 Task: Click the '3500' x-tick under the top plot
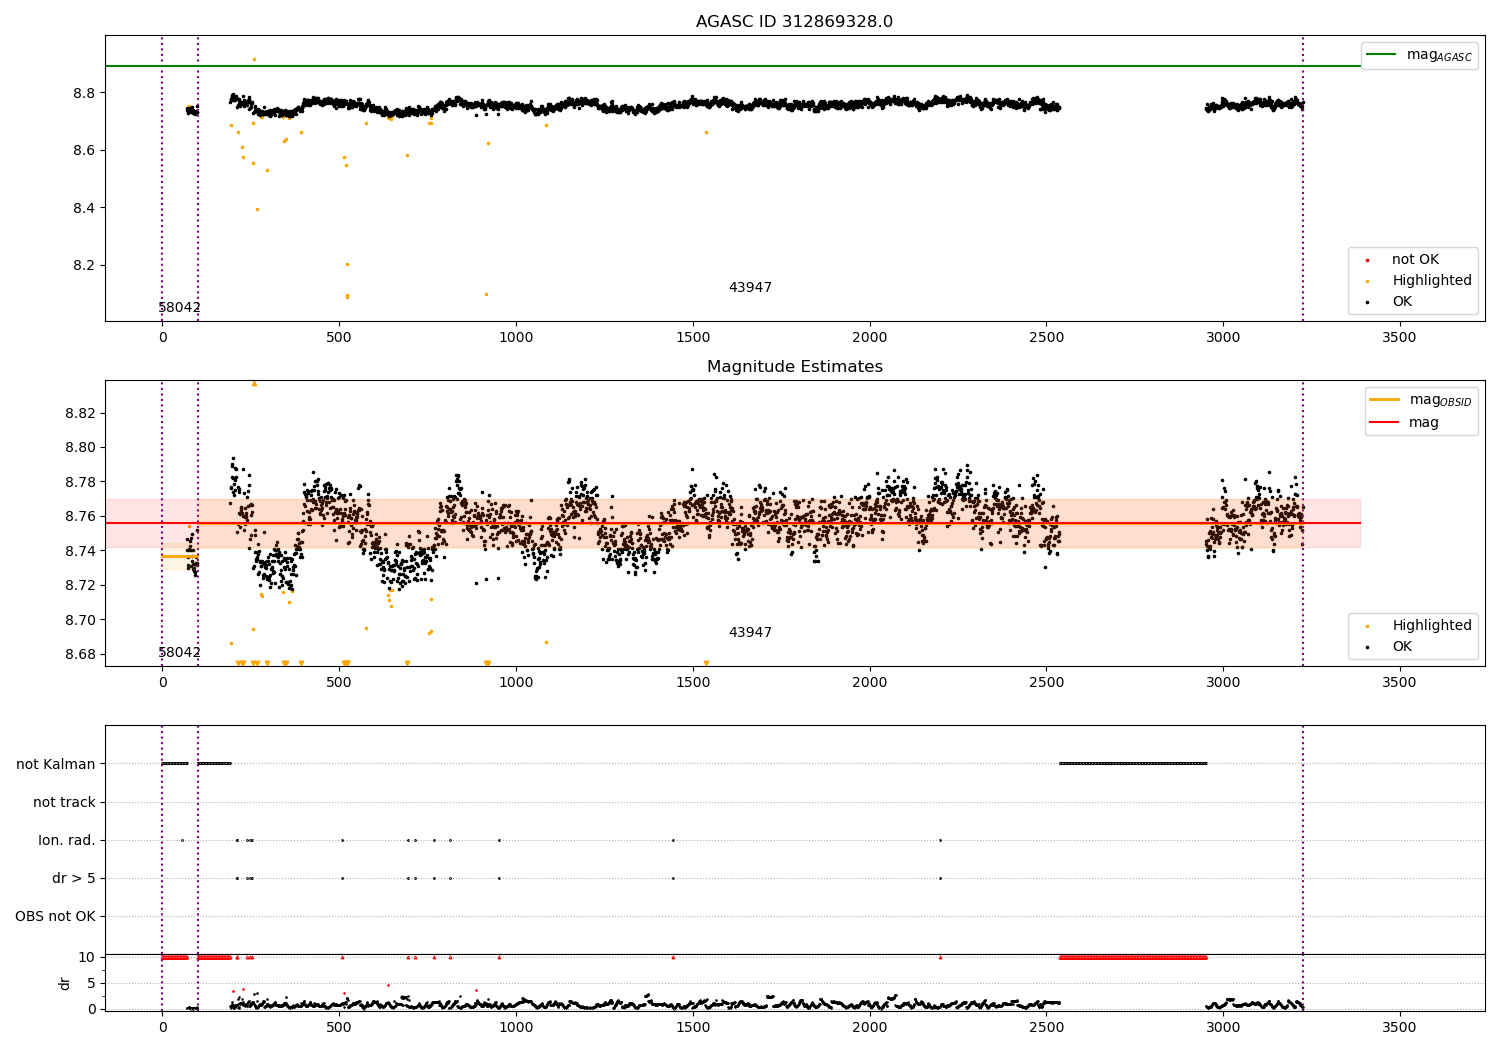tap(1399, 338)
